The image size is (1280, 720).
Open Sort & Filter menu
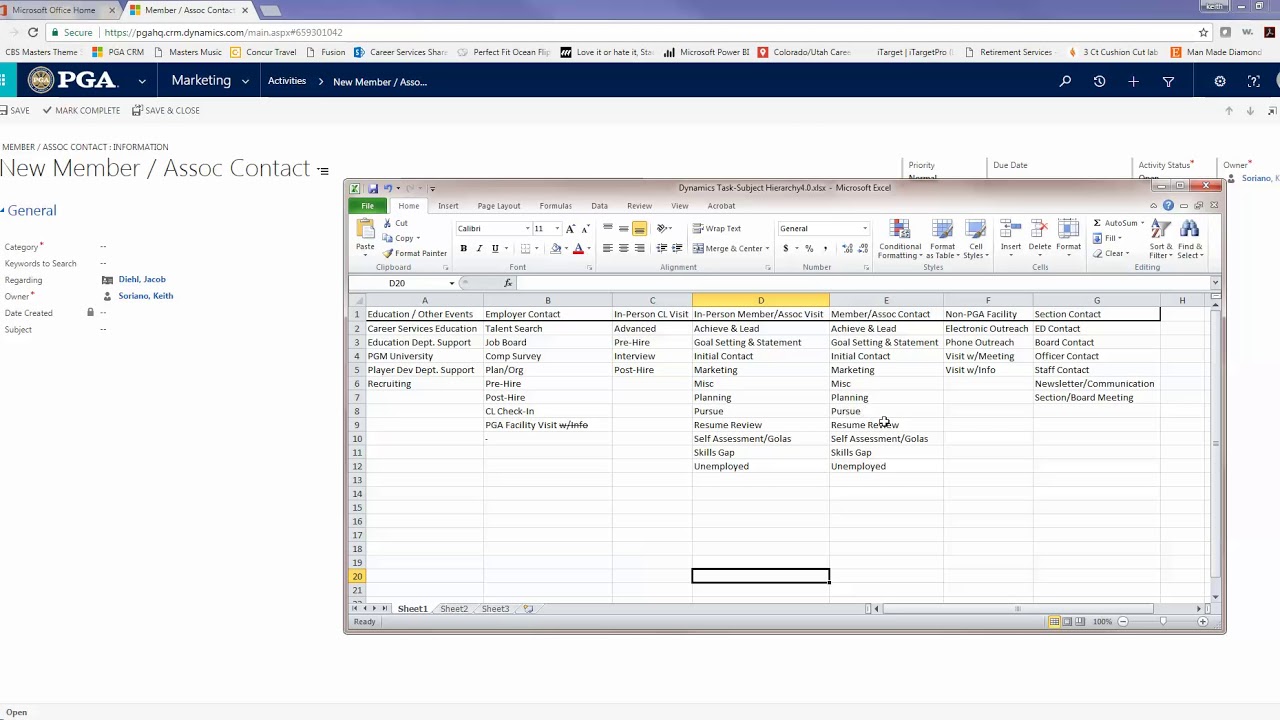tap(1161, 239)
